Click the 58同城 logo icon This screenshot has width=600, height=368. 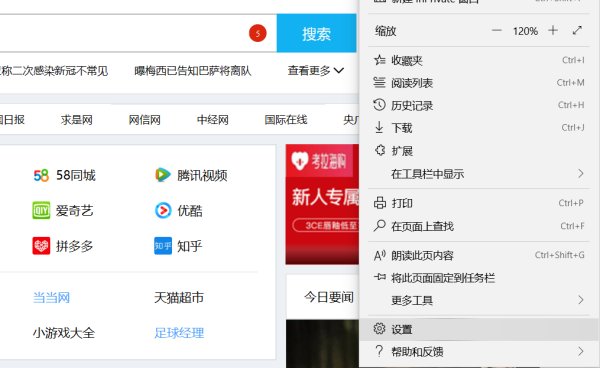41,175
